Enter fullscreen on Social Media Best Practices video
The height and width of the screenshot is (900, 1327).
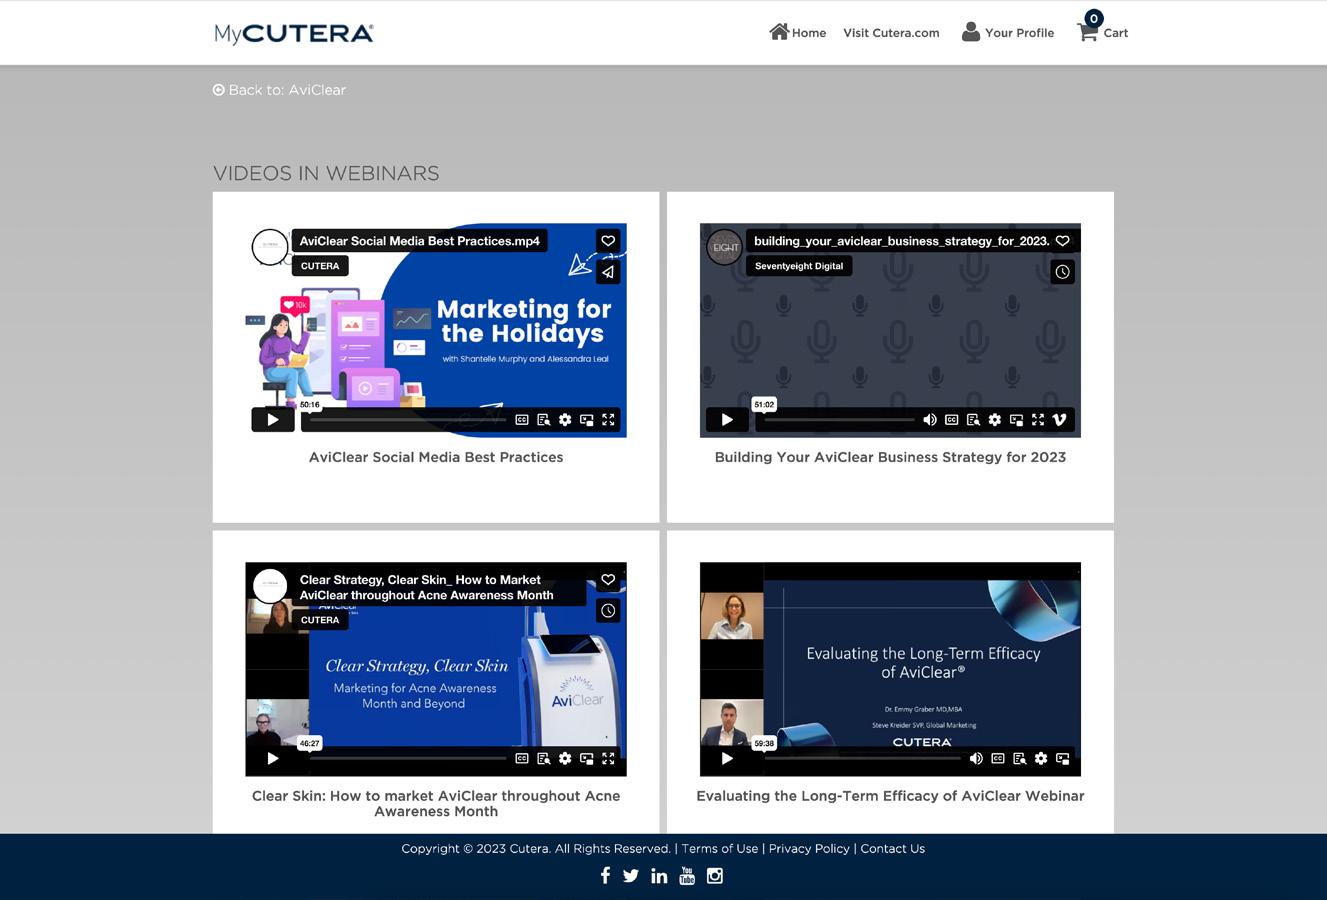pyautogui.click(x=608, y=420)
